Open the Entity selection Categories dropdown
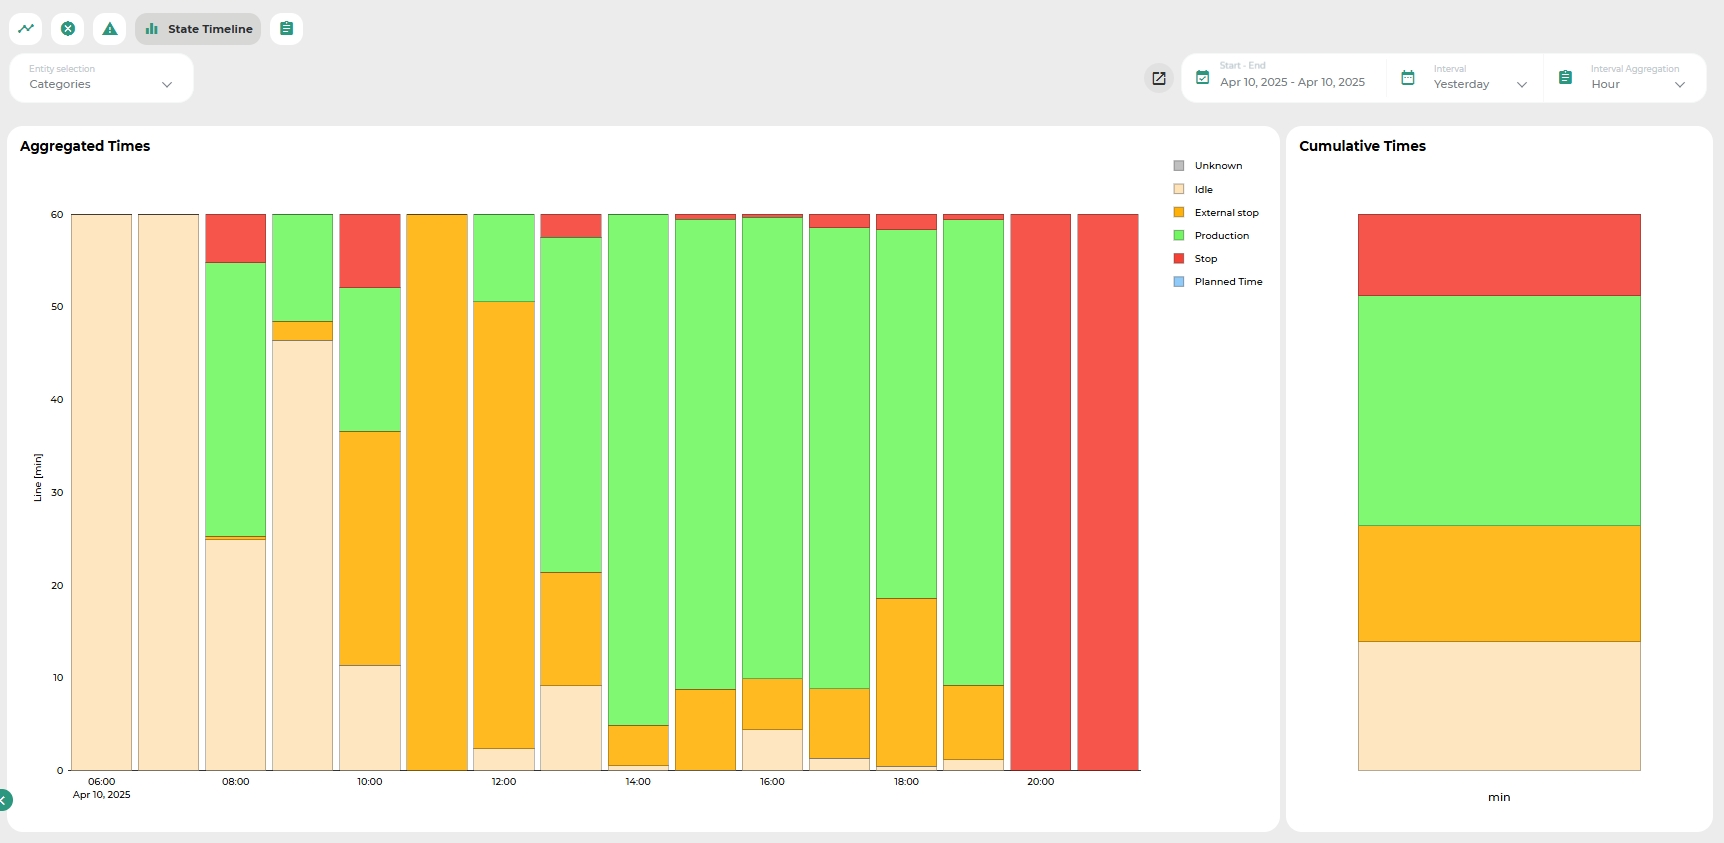 pyautogui.click(x=101, y=79)
